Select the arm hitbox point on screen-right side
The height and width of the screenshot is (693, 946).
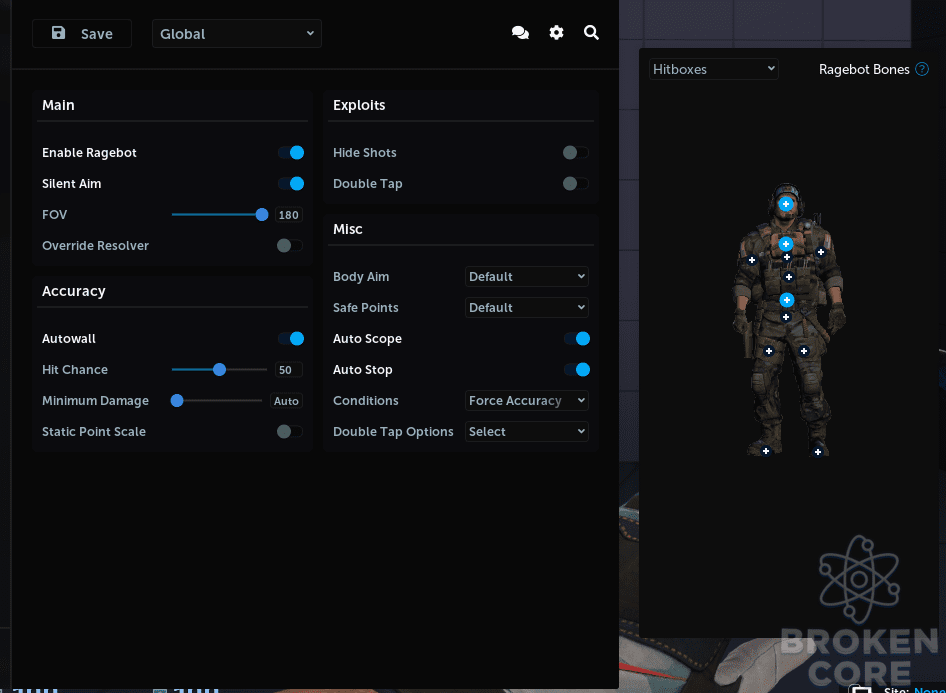[821, 252]
